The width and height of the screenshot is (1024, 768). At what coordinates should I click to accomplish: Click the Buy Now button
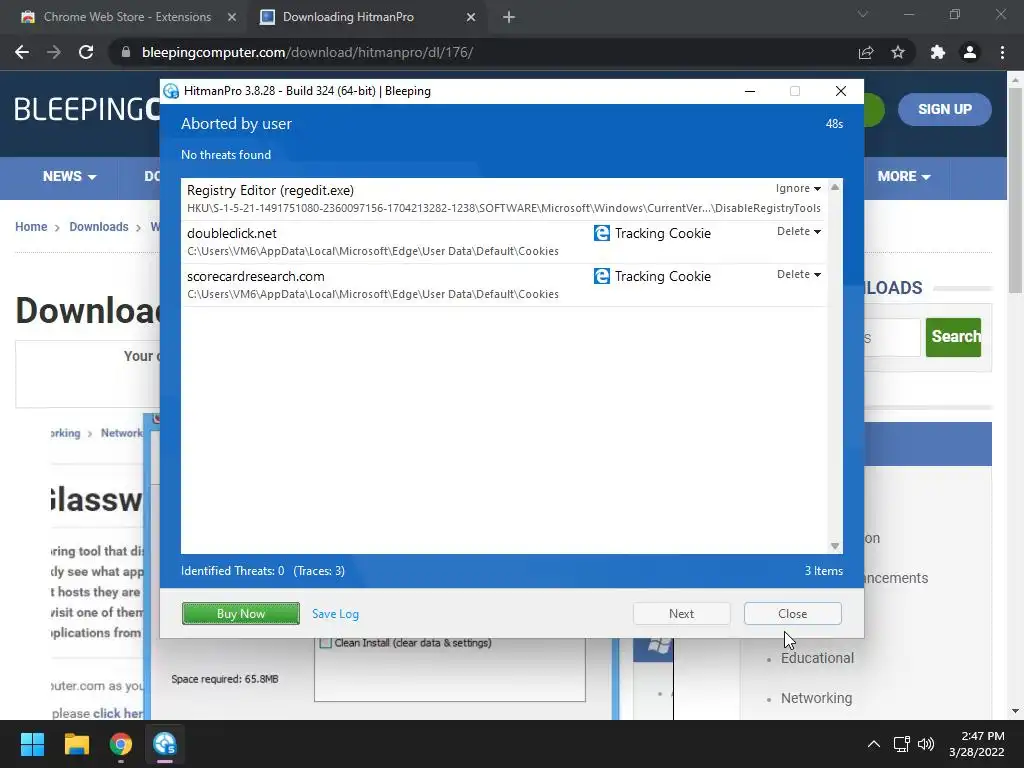pyautogui.click(x=241, y=614)
